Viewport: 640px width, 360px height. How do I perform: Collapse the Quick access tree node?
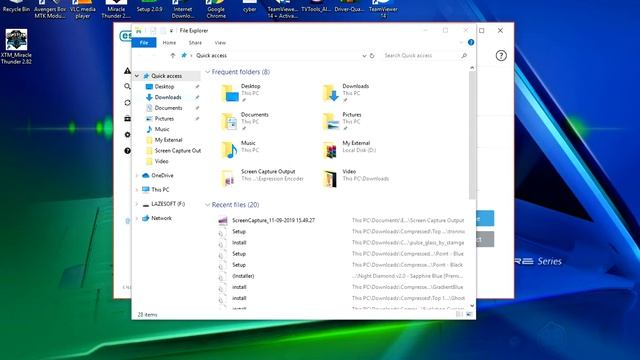[137, 76]
